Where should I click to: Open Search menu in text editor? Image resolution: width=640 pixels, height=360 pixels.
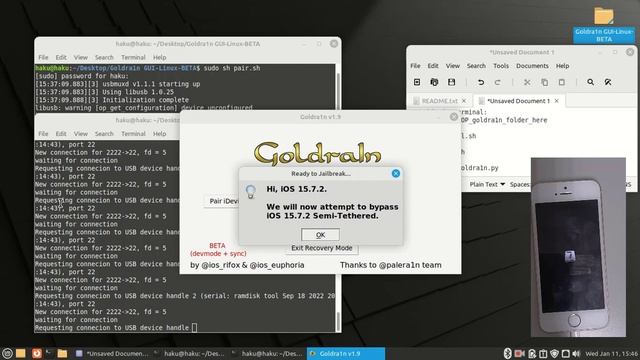coord(476,66)
